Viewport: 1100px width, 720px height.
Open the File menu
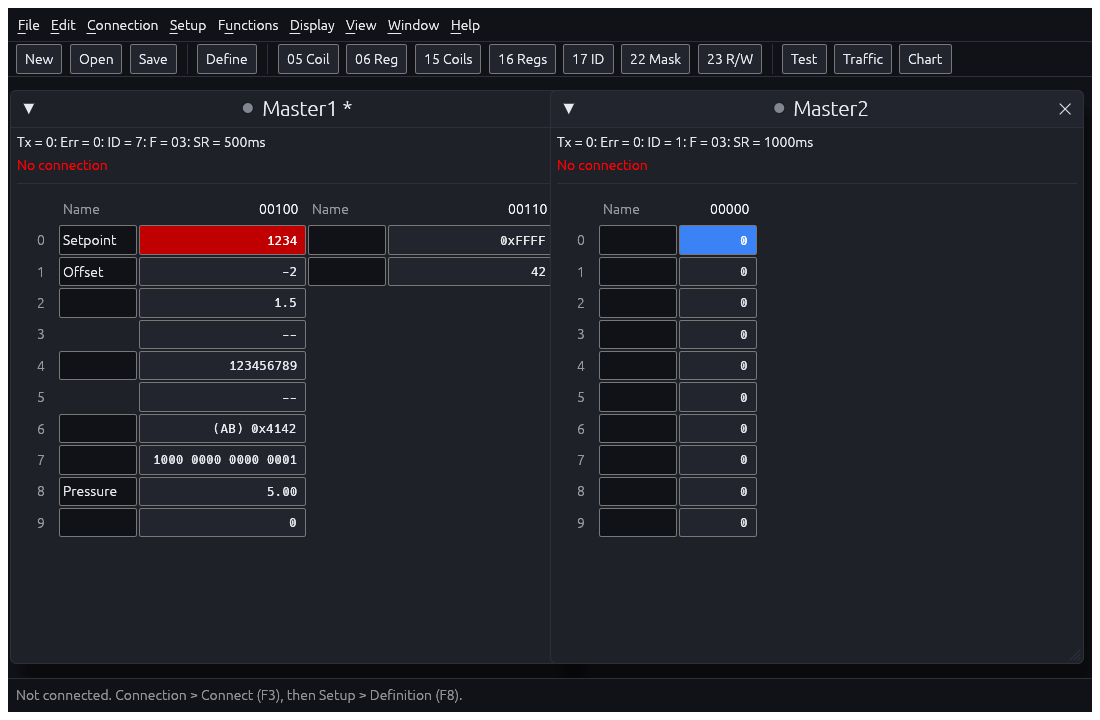tap(28, 25)
